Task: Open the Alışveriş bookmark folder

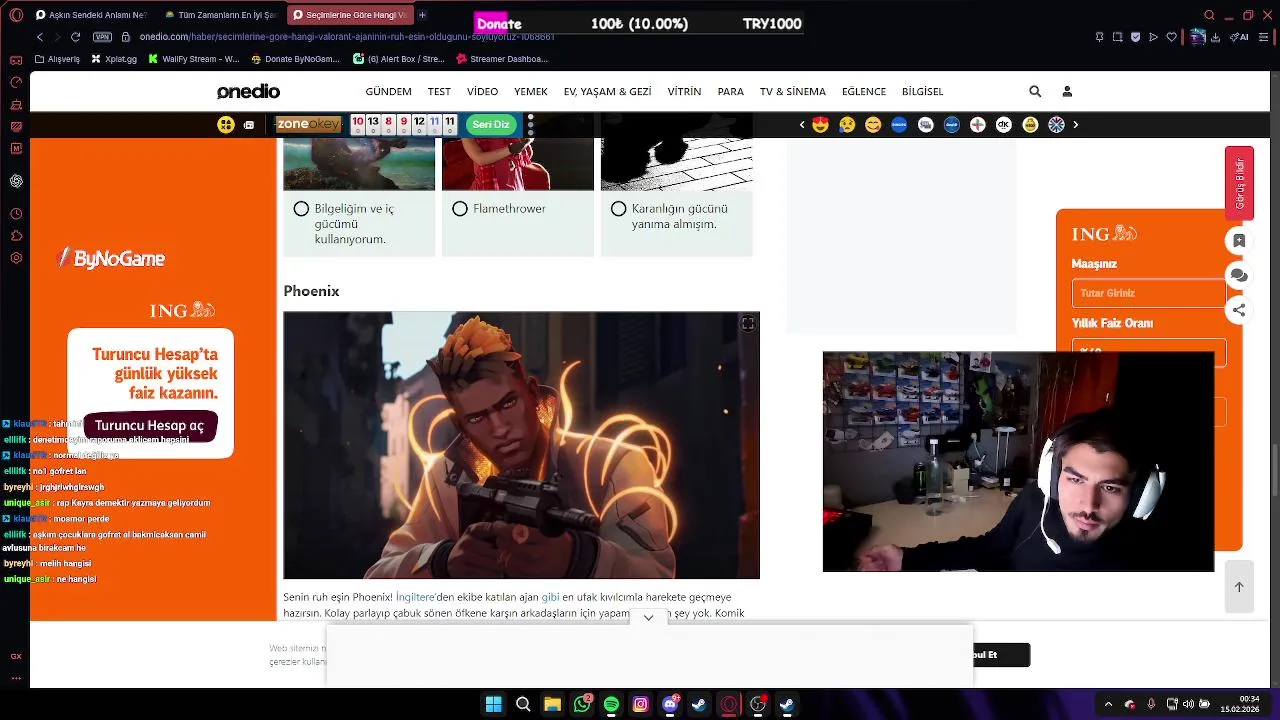Action: [x=57, y=59]
